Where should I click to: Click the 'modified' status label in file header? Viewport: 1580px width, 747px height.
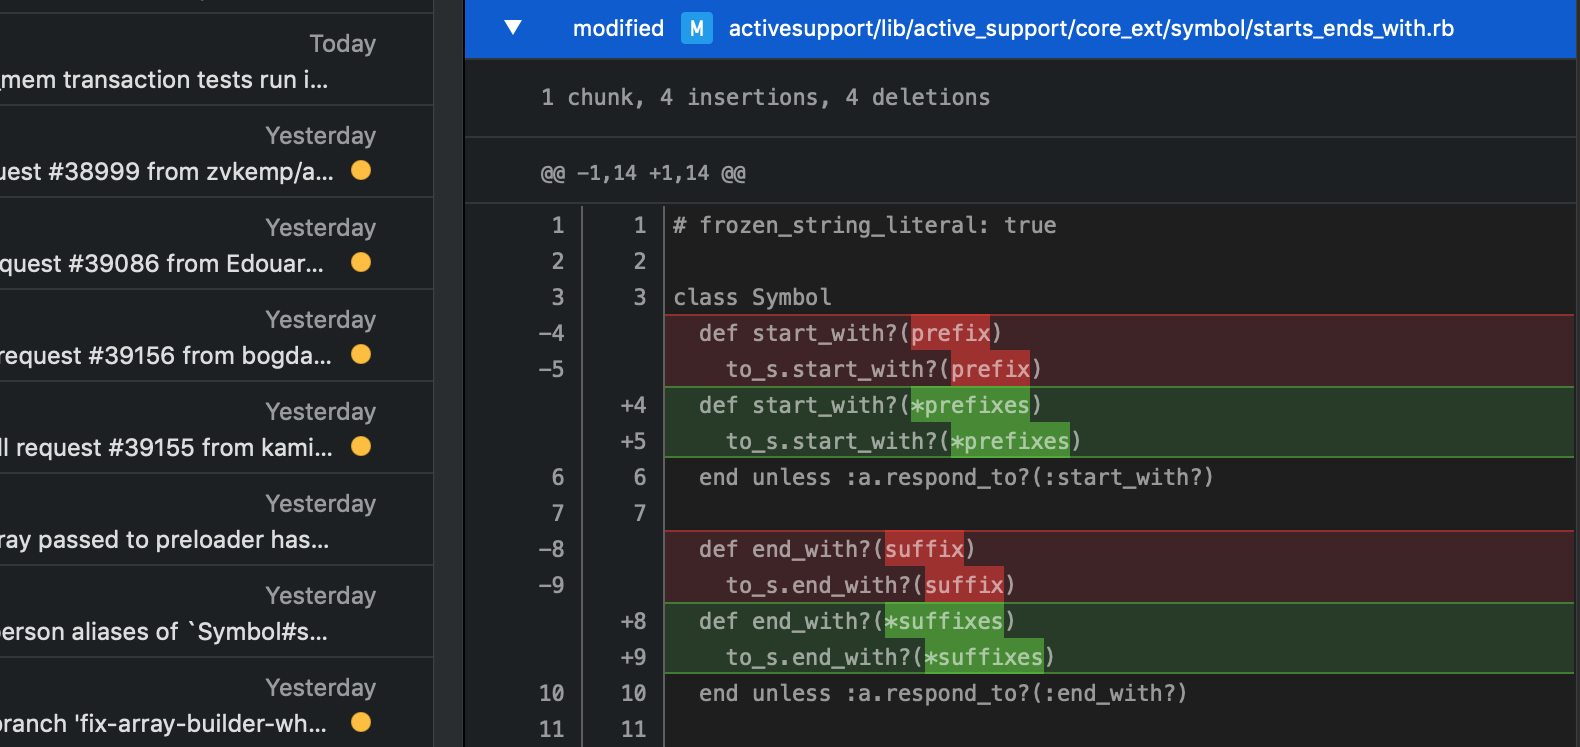point(618,28)
